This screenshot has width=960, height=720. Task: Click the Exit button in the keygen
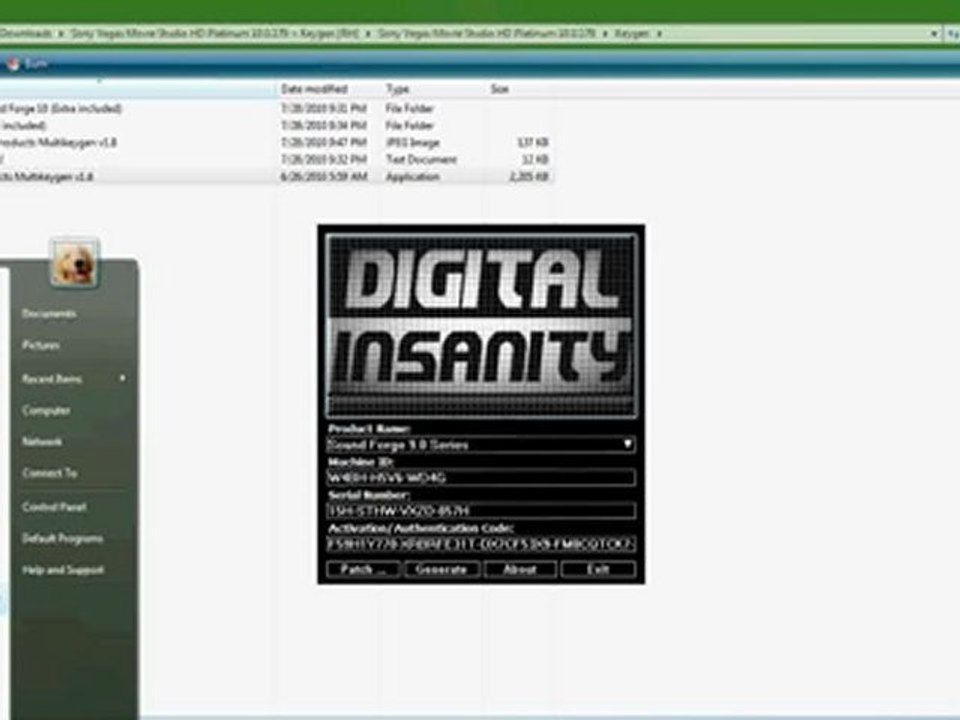coord(598,569)
